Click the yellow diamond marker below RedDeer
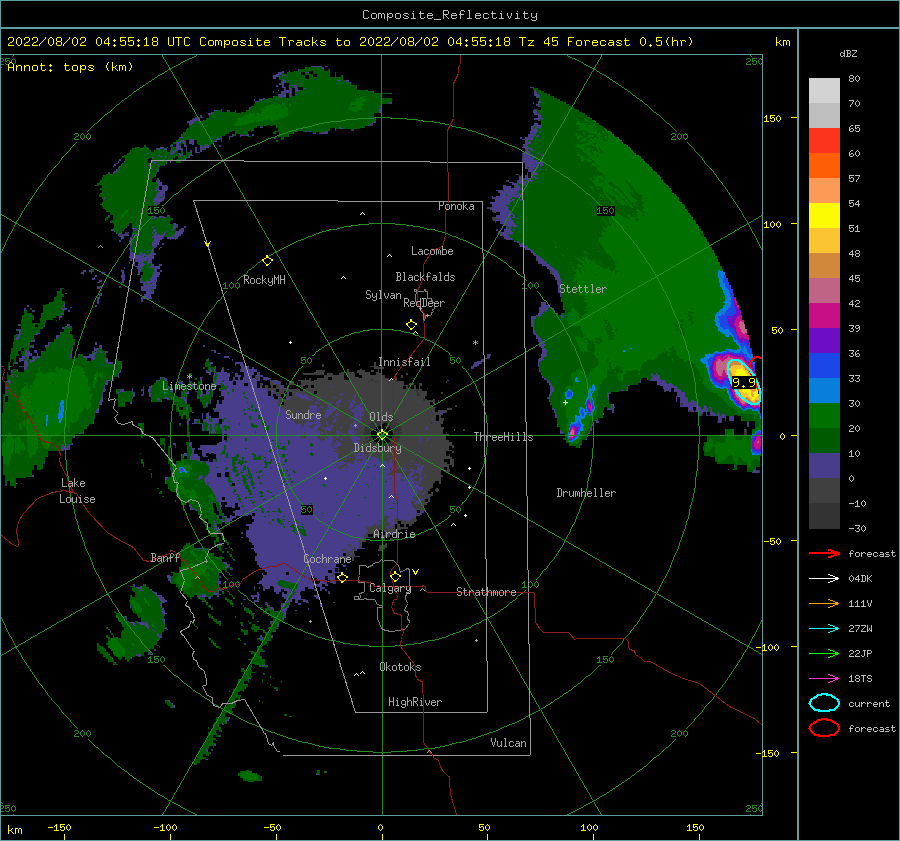This screenshot has width=900, height=841. pyautogui.click(x=411, y=325)
